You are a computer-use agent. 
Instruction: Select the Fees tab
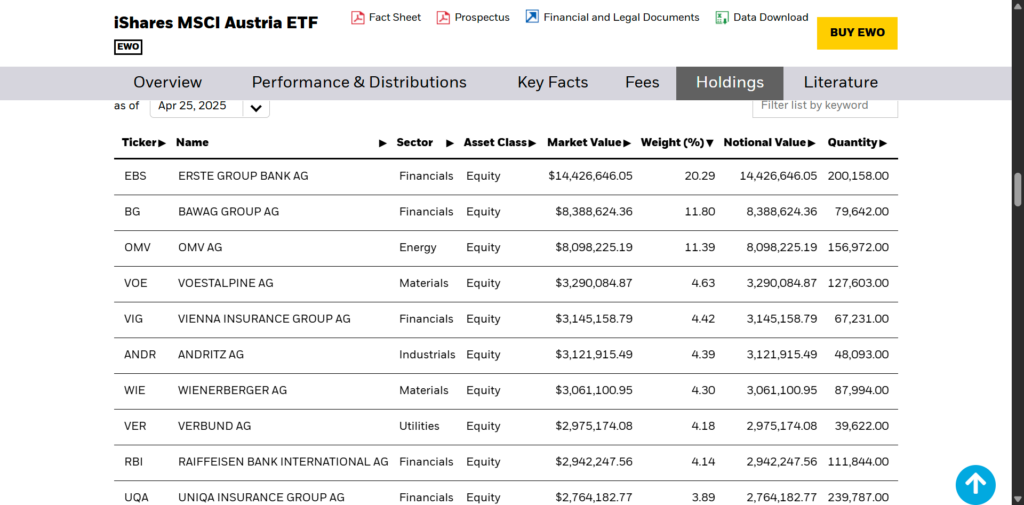click(642, 83)
